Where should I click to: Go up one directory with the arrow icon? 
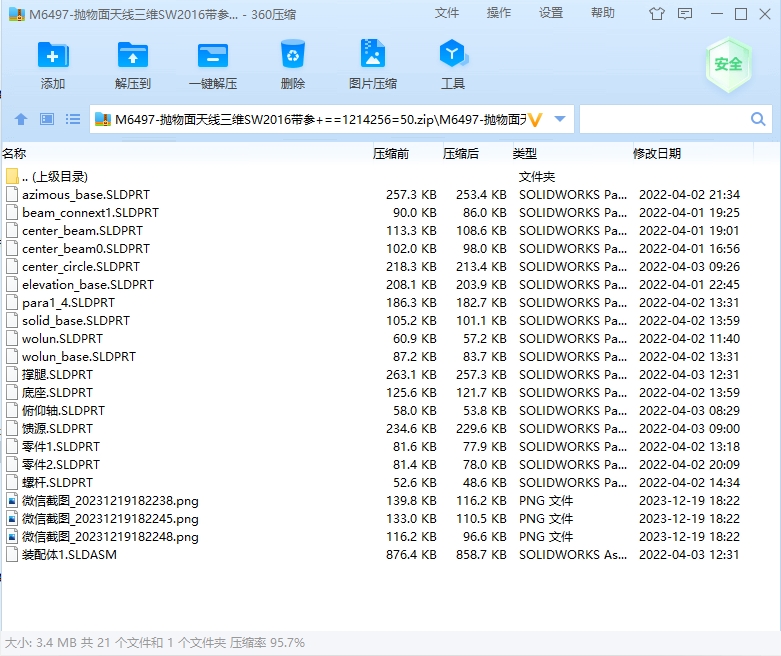[x=21, y=119]
